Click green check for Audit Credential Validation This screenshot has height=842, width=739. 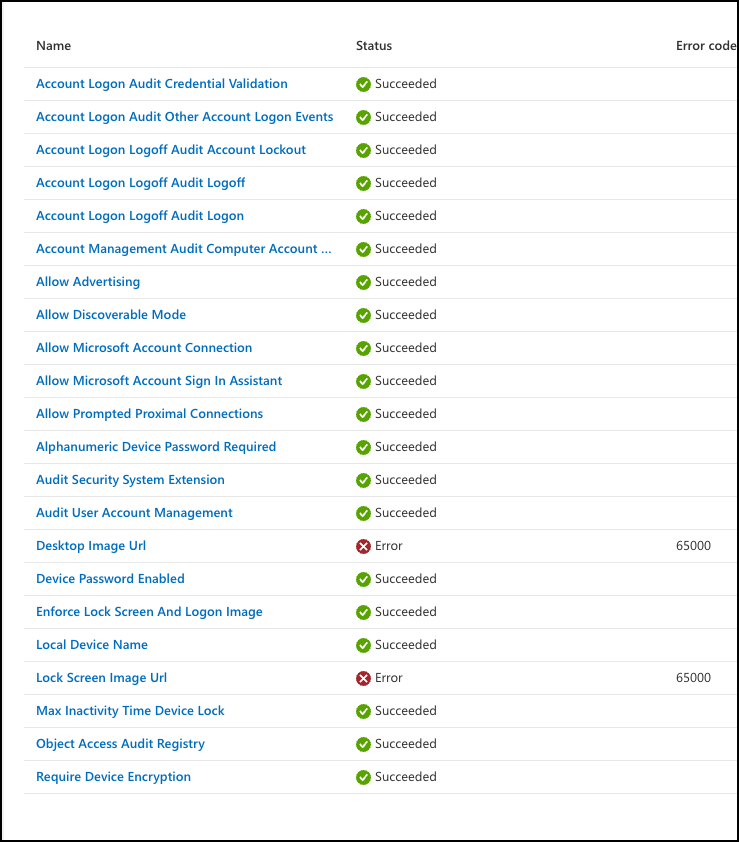[x=364, y=84]
